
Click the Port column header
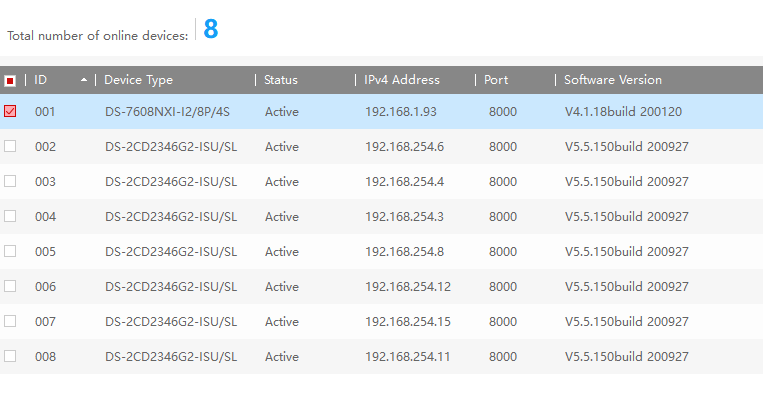496,80
